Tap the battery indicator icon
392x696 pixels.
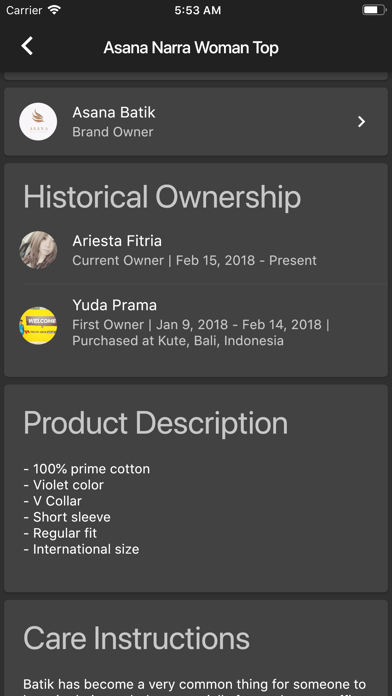pos(374,10)
